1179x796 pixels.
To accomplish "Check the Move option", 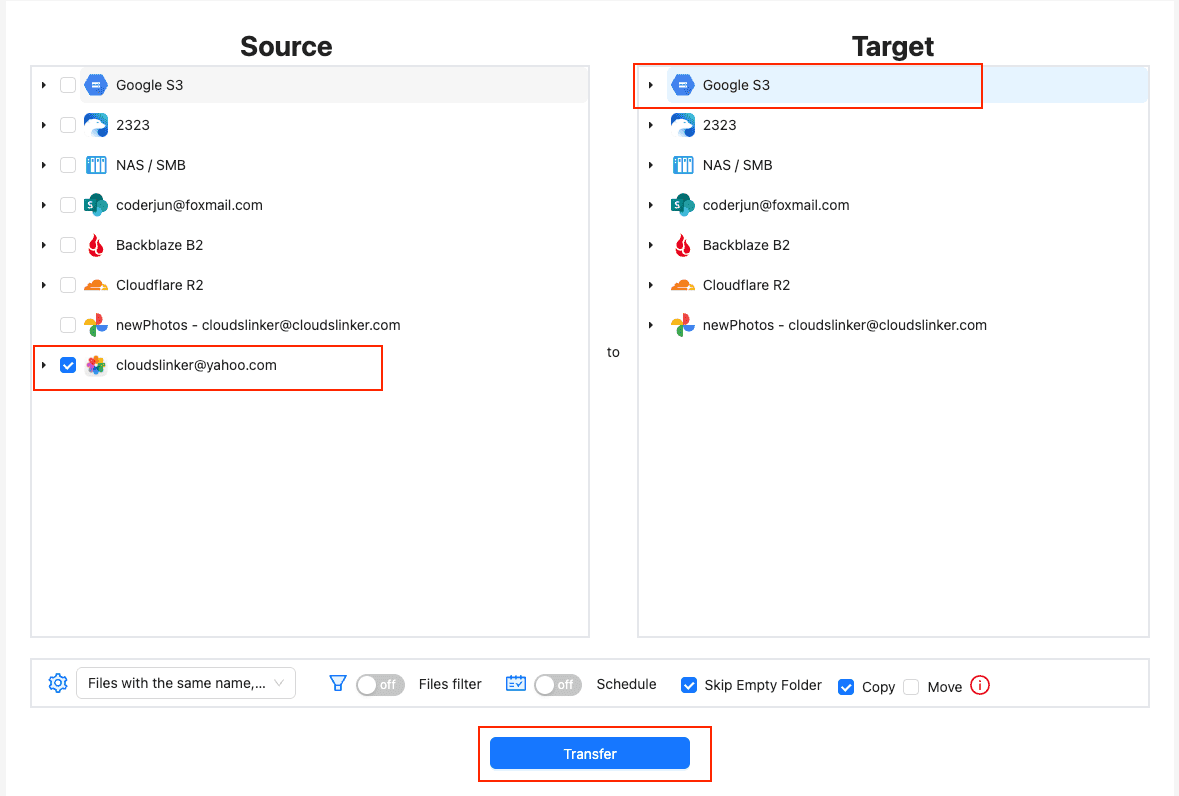I will [x=911, y=686].
